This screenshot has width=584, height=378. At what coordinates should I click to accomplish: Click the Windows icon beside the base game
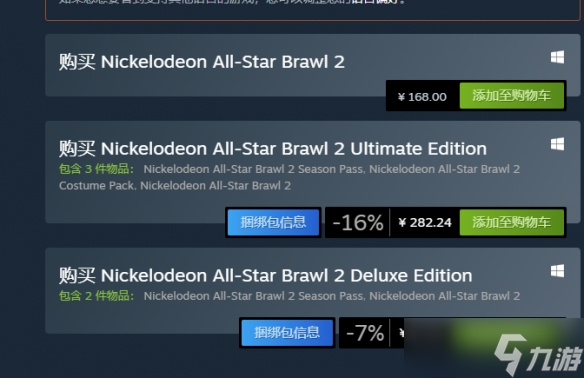coord(557,57)
